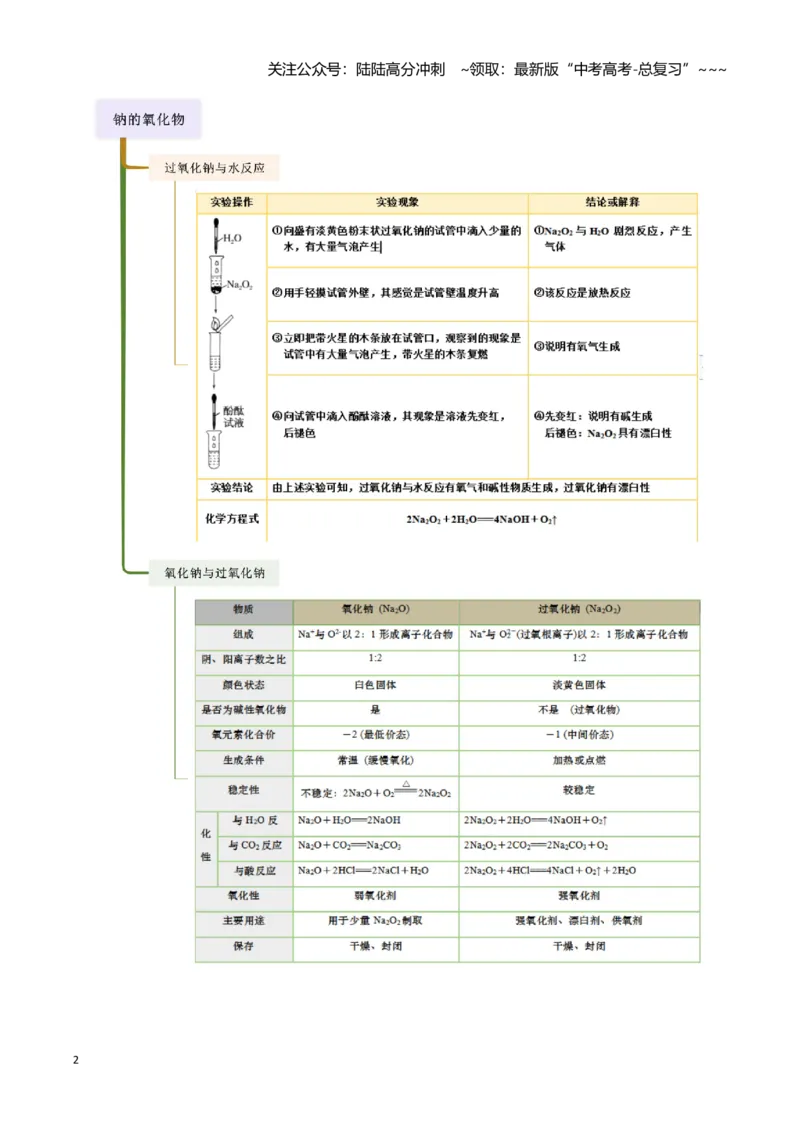Click the 化学方程式 row label
Viewport: 800px width, 1132px height.
(232, 518)
